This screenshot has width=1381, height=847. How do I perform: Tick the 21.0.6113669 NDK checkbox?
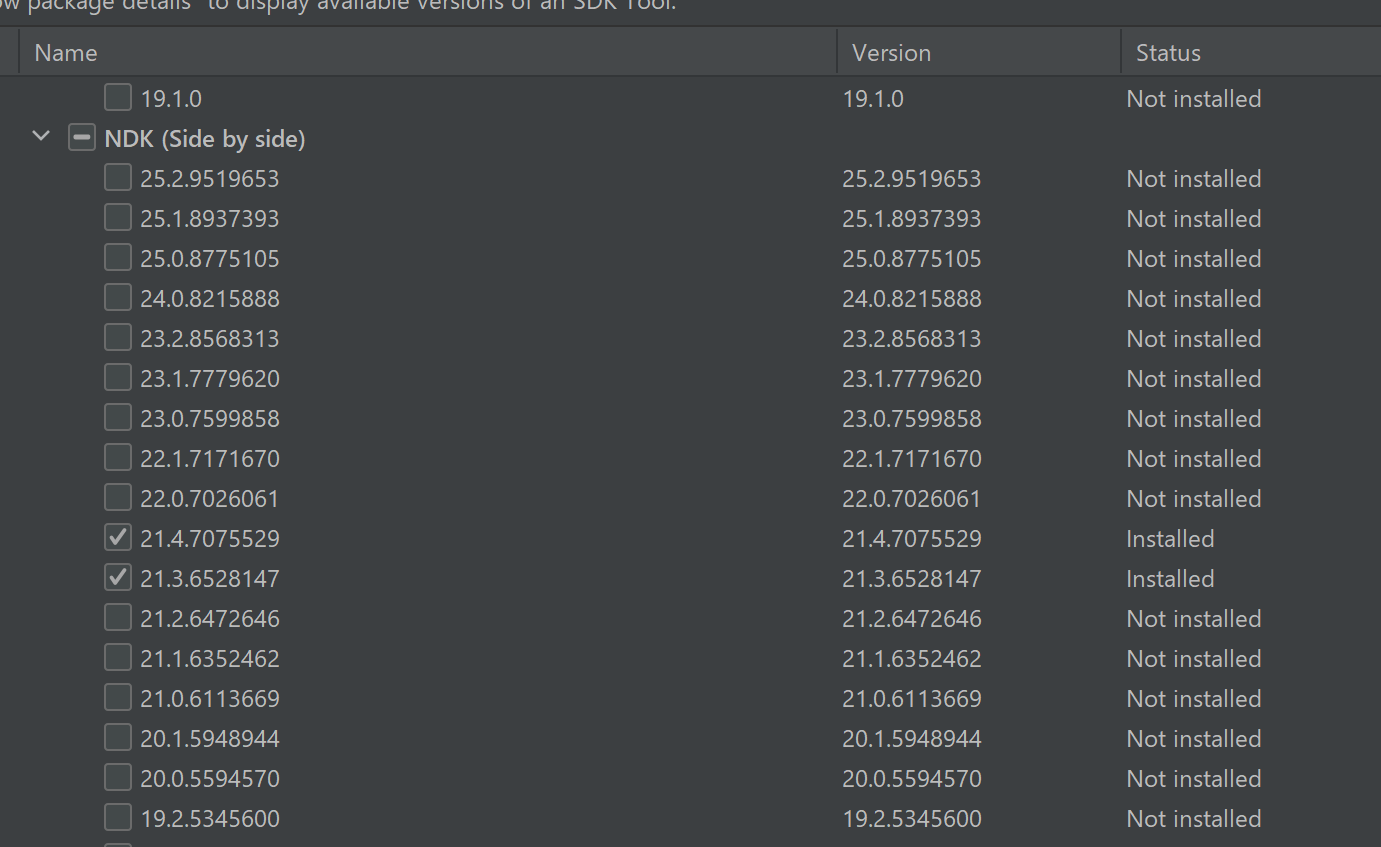pos(118,698)
